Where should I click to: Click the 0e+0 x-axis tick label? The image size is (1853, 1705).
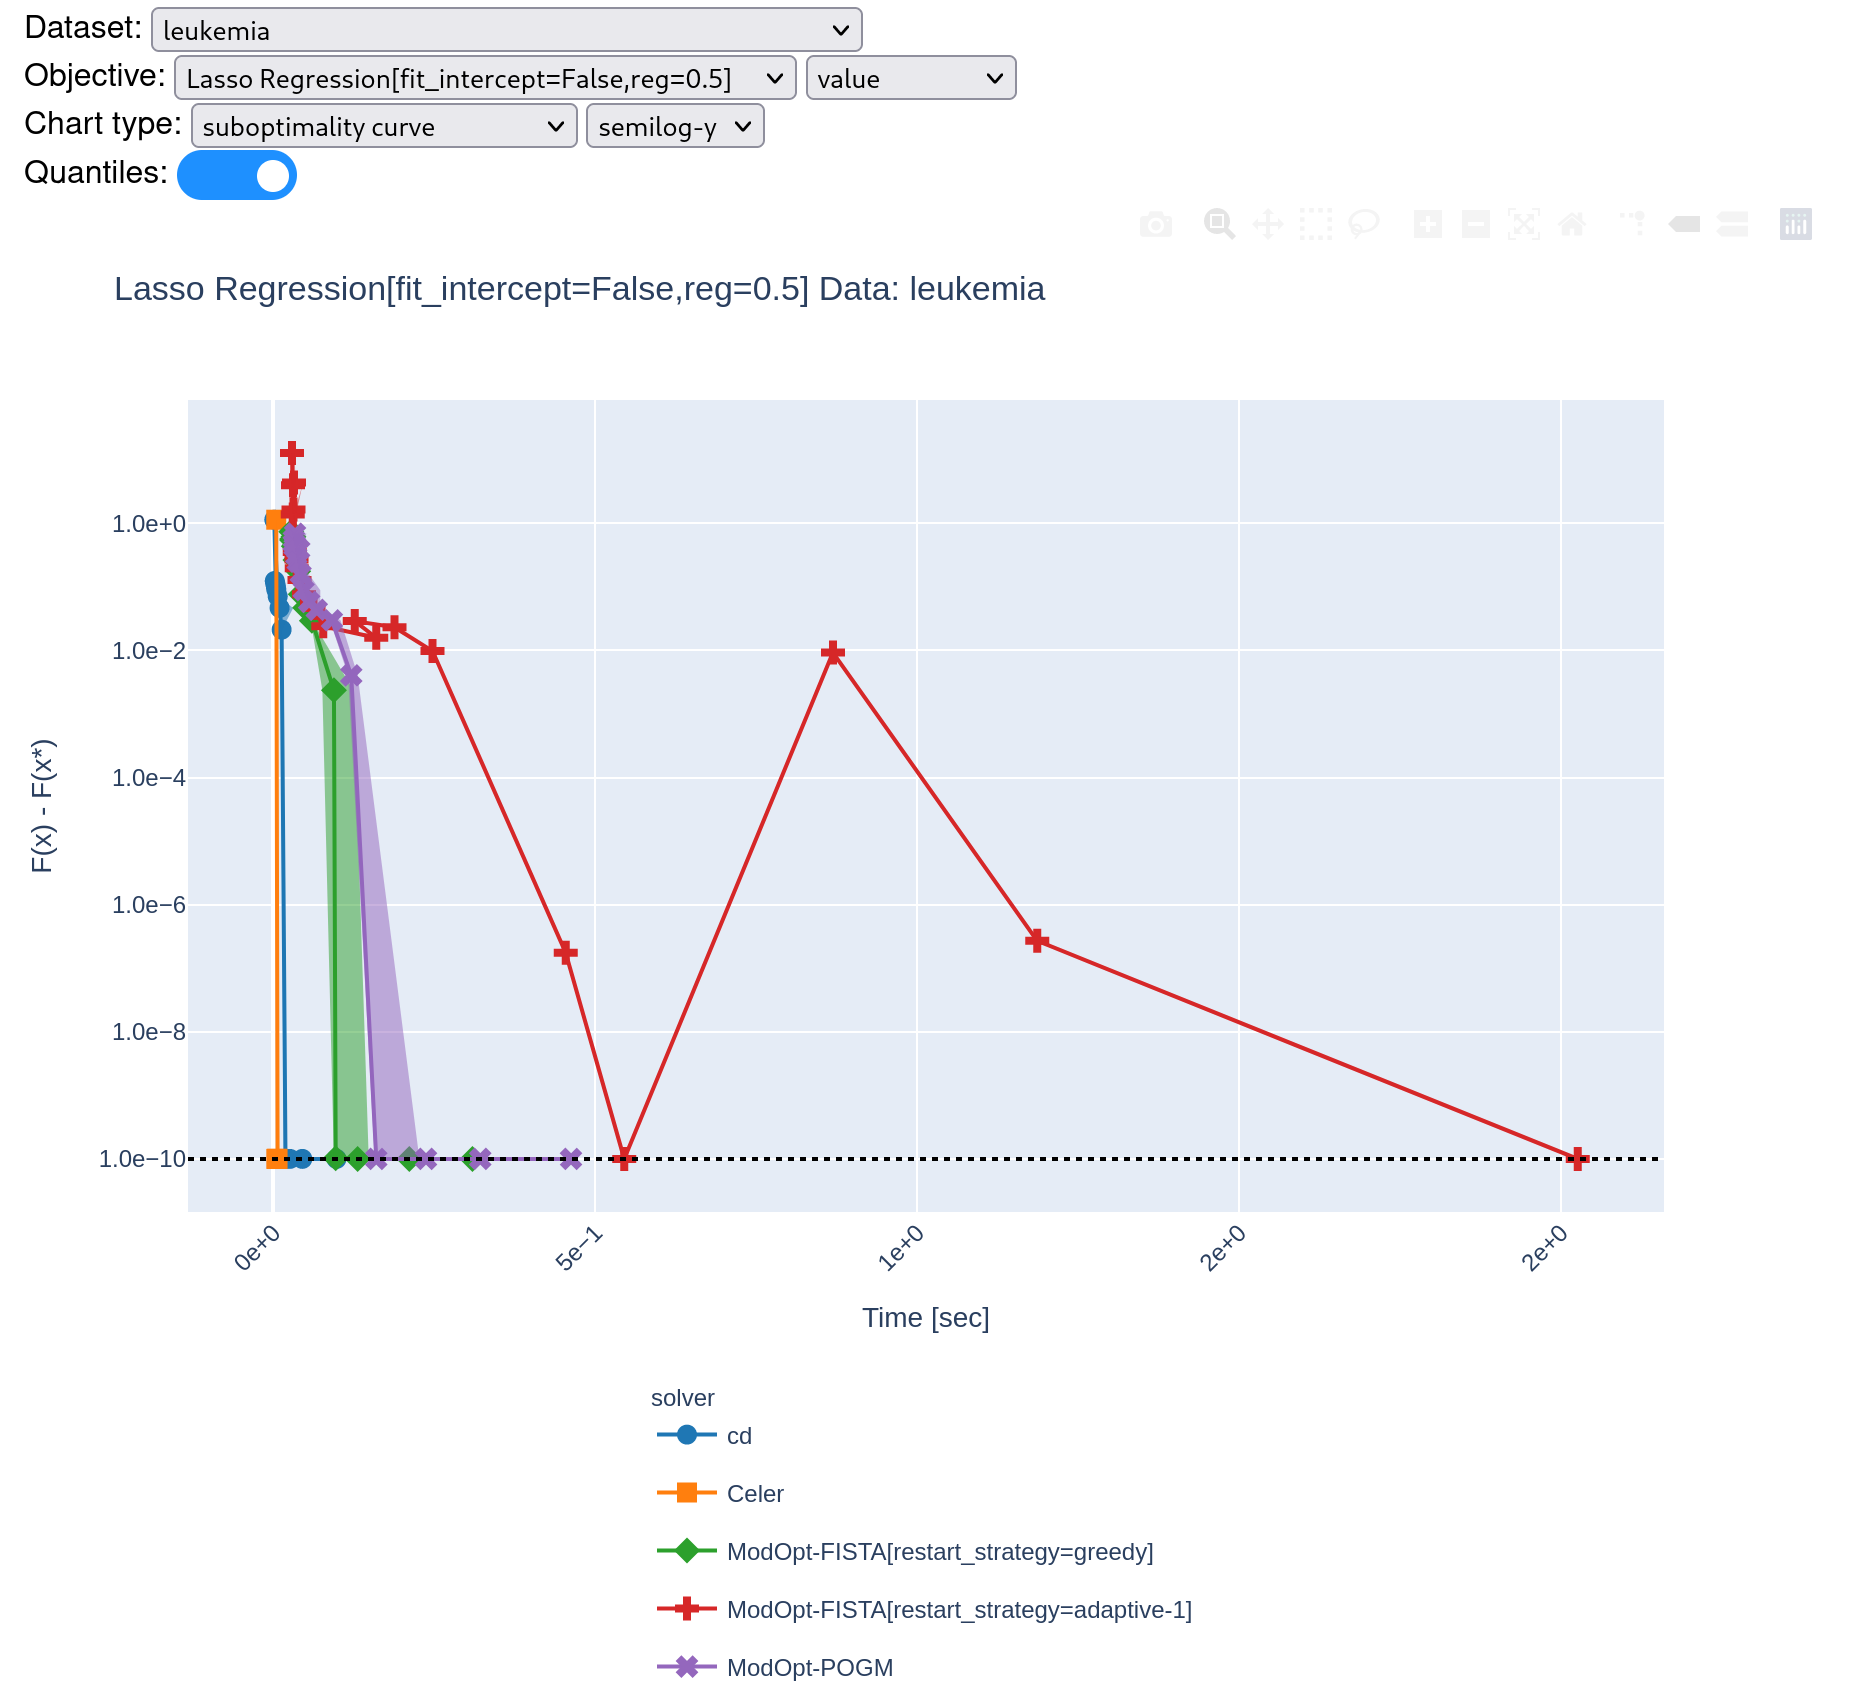point(257,1248)
